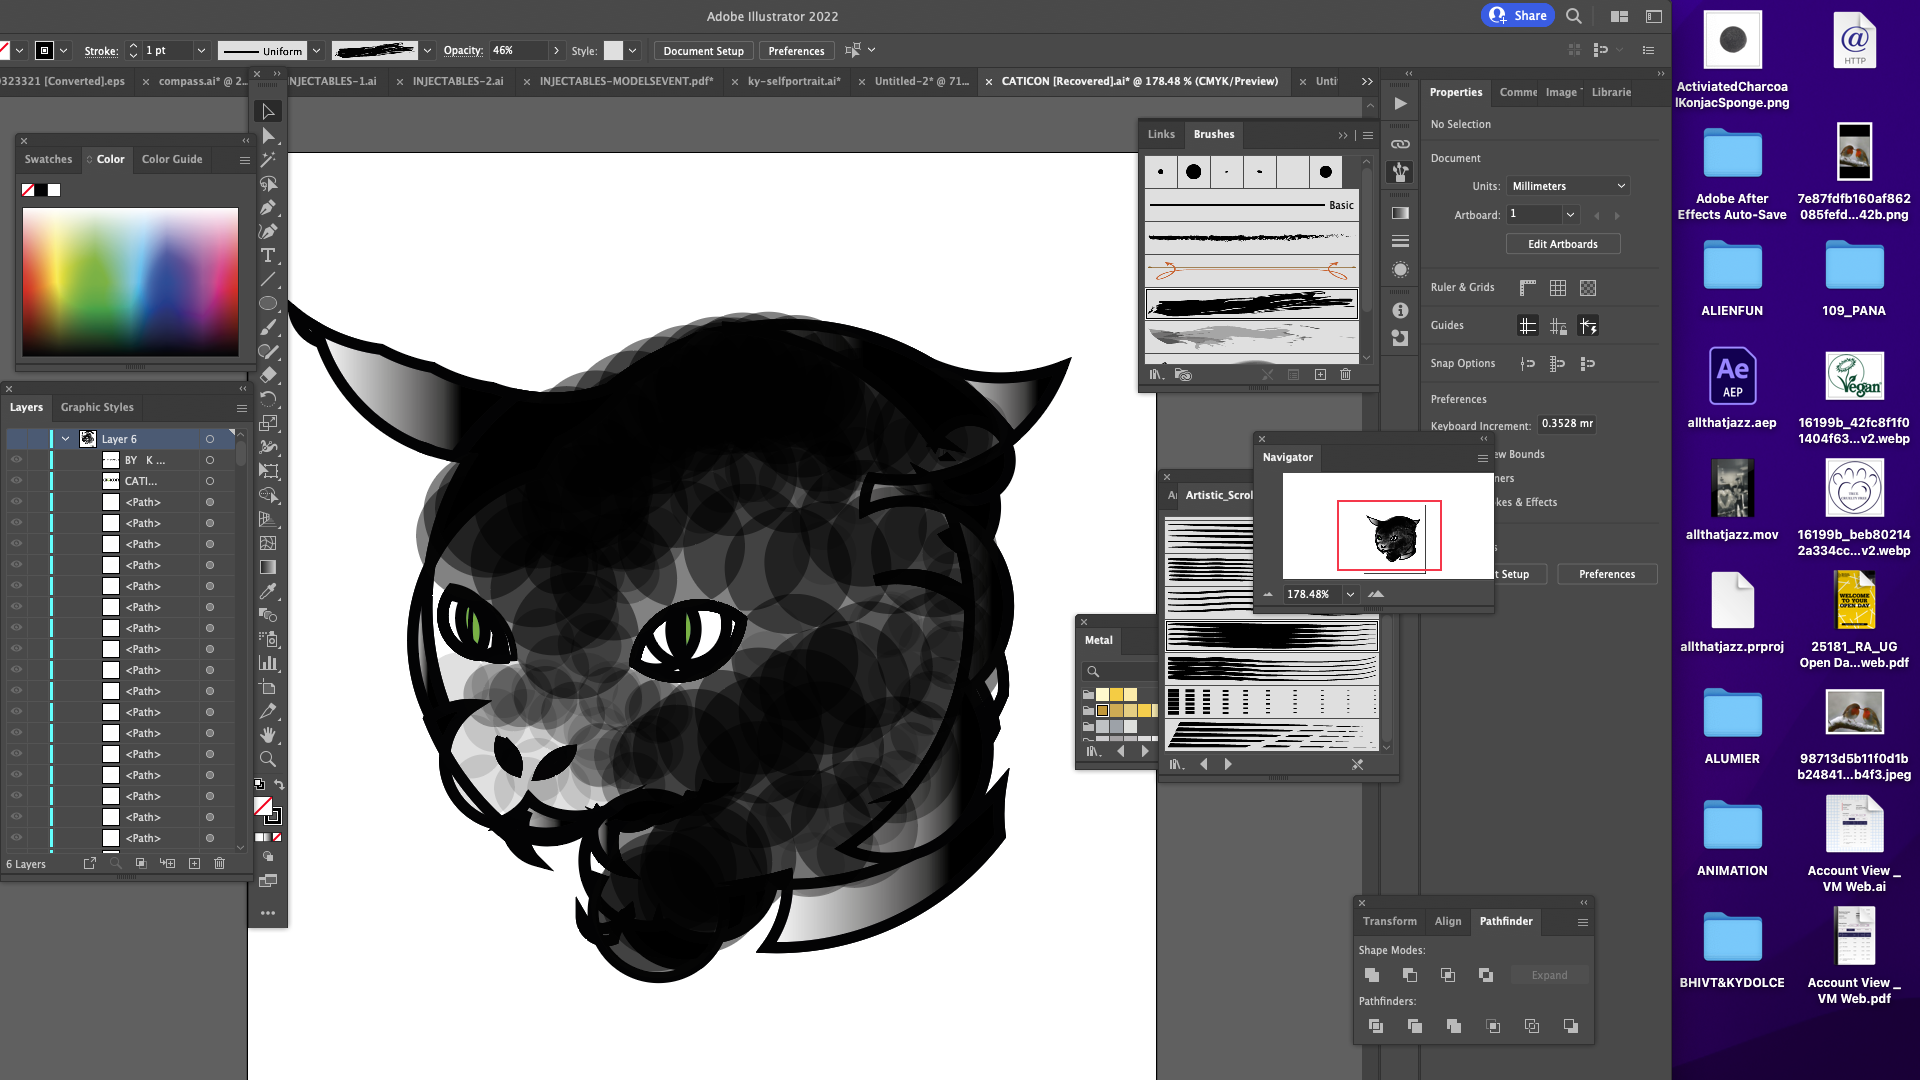Open the stroke weight dropdown
Screen dimensions: 1920x1080
[x=201, y=51]
